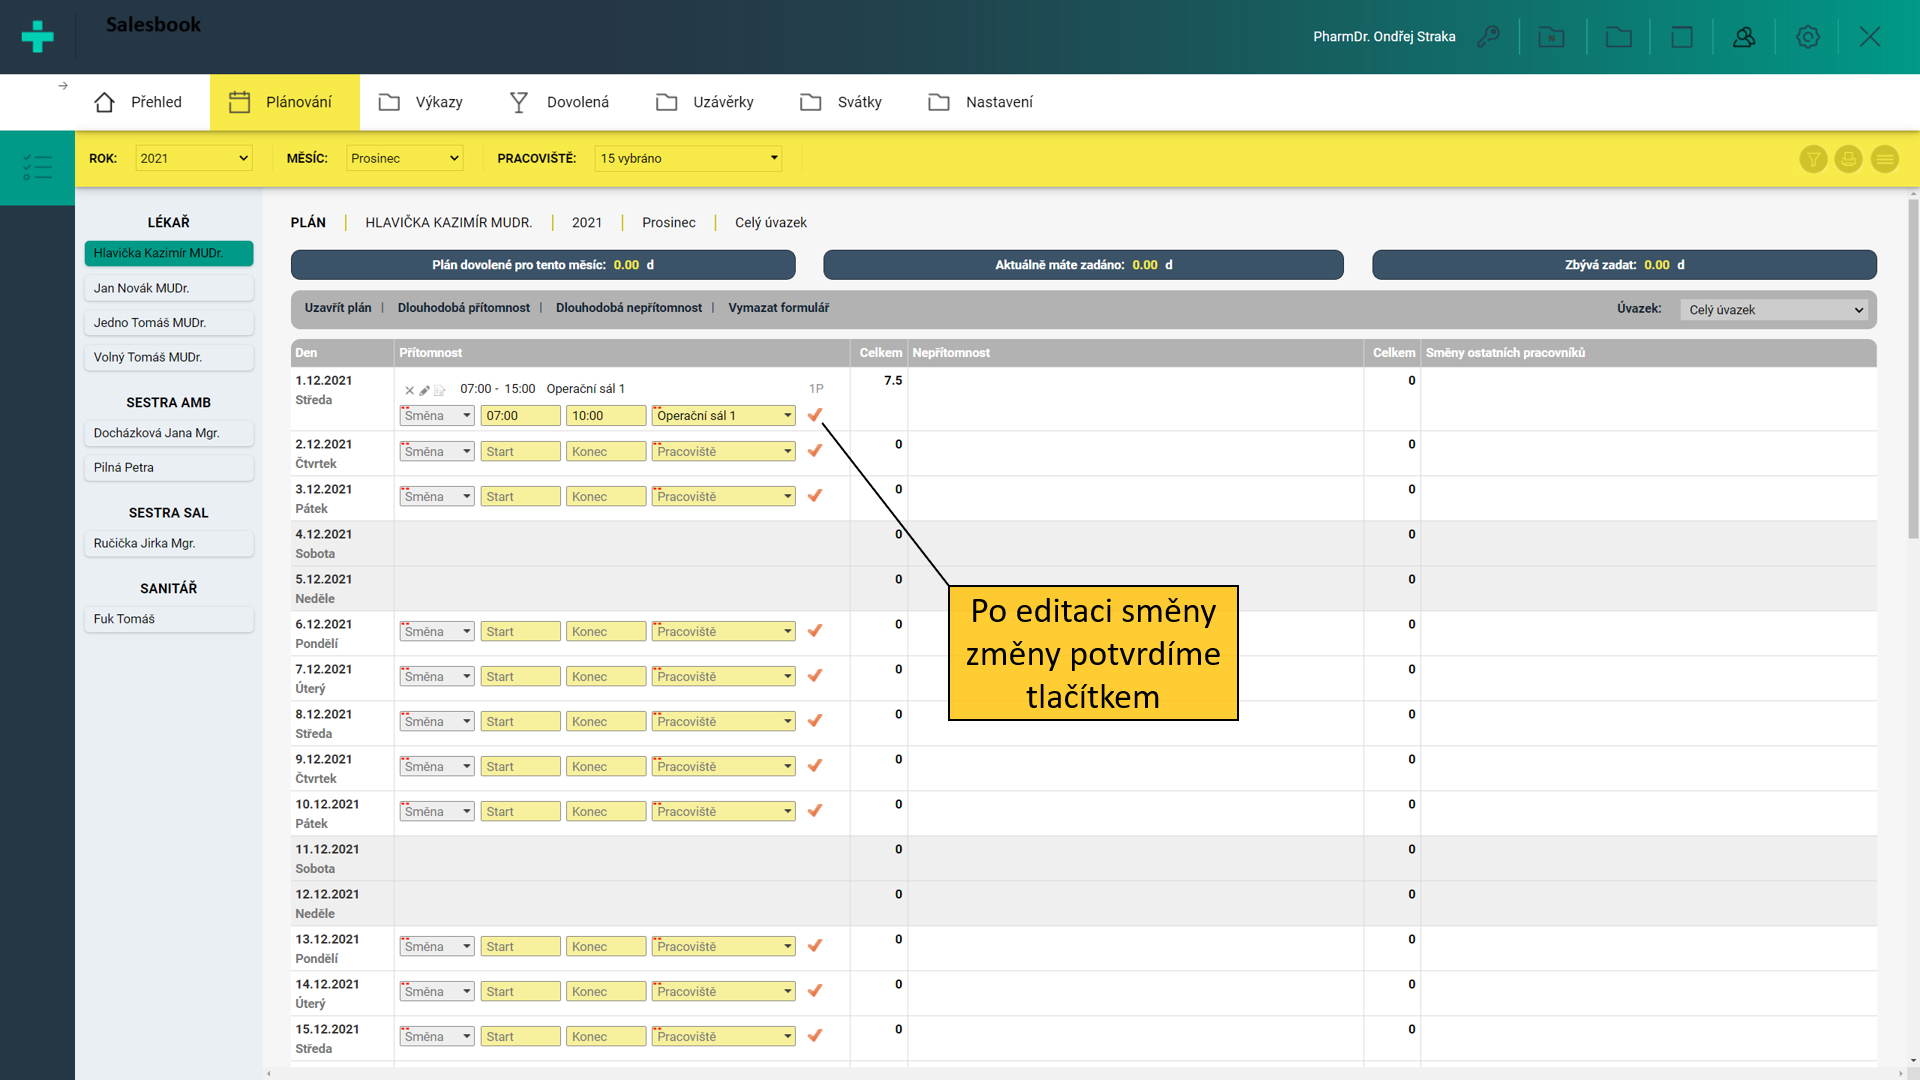Screen dimensions: 1920x1080
Task: Open the Úvazek Celý úvazek dropdown
Action: (1775, 310)
